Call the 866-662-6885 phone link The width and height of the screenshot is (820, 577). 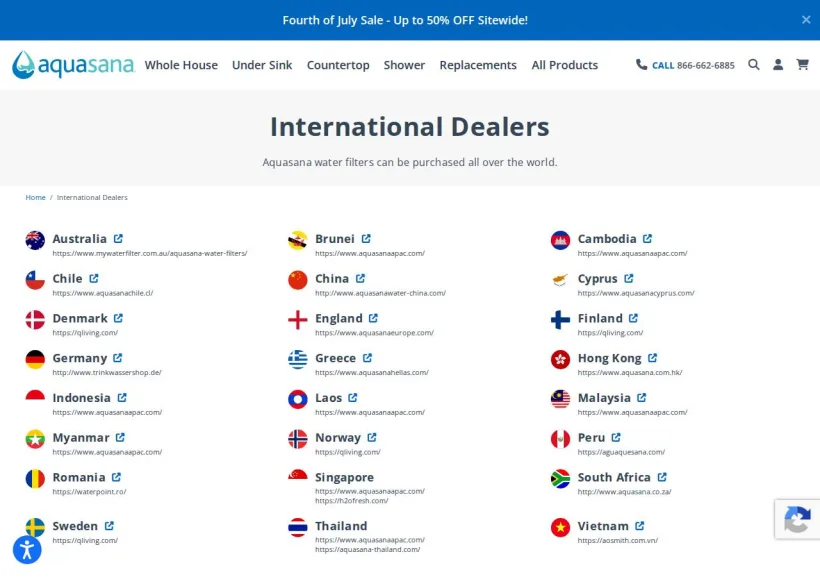[x=693, y=65]
